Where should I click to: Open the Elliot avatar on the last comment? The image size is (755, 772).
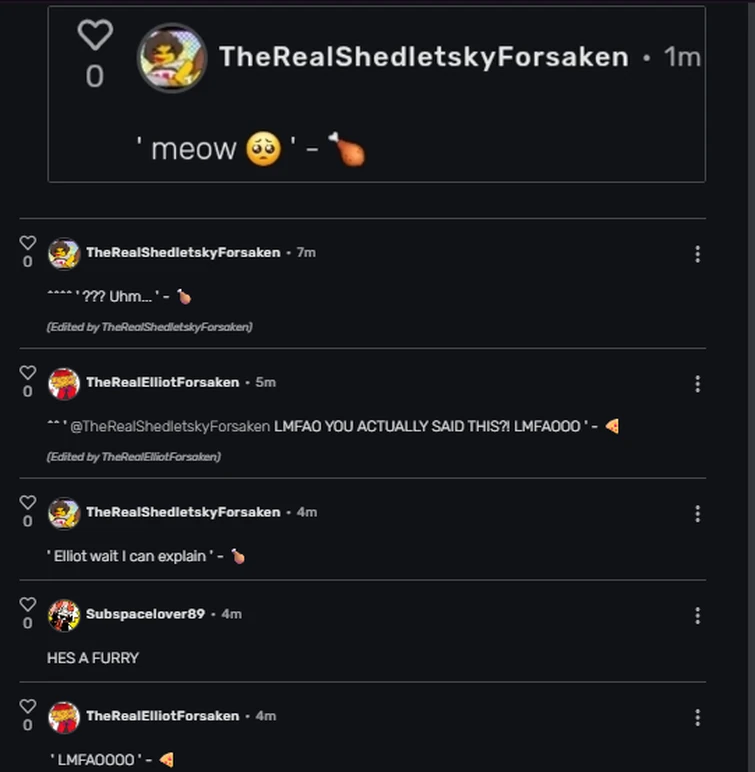(64, 717)
